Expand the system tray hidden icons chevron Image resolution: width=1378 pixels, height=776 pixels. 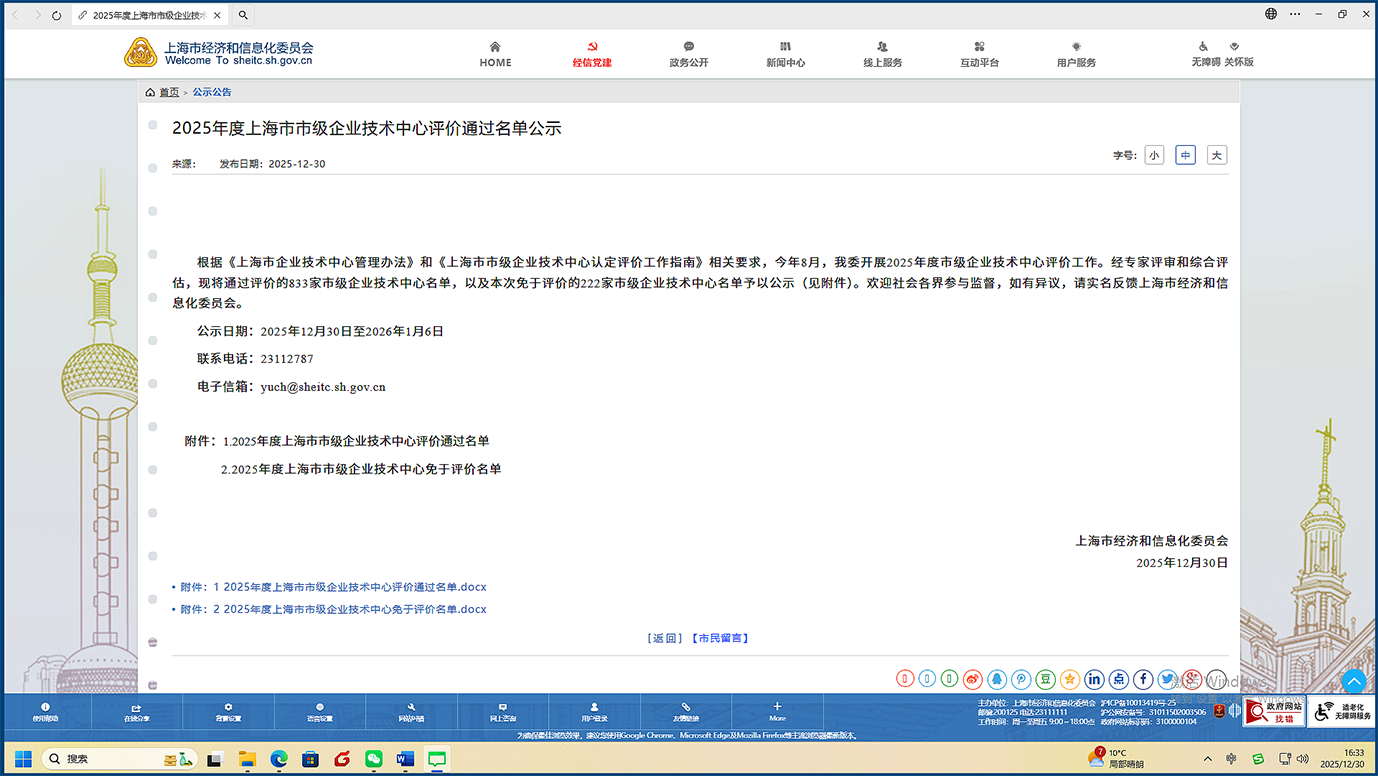(x=1207, y=759)
